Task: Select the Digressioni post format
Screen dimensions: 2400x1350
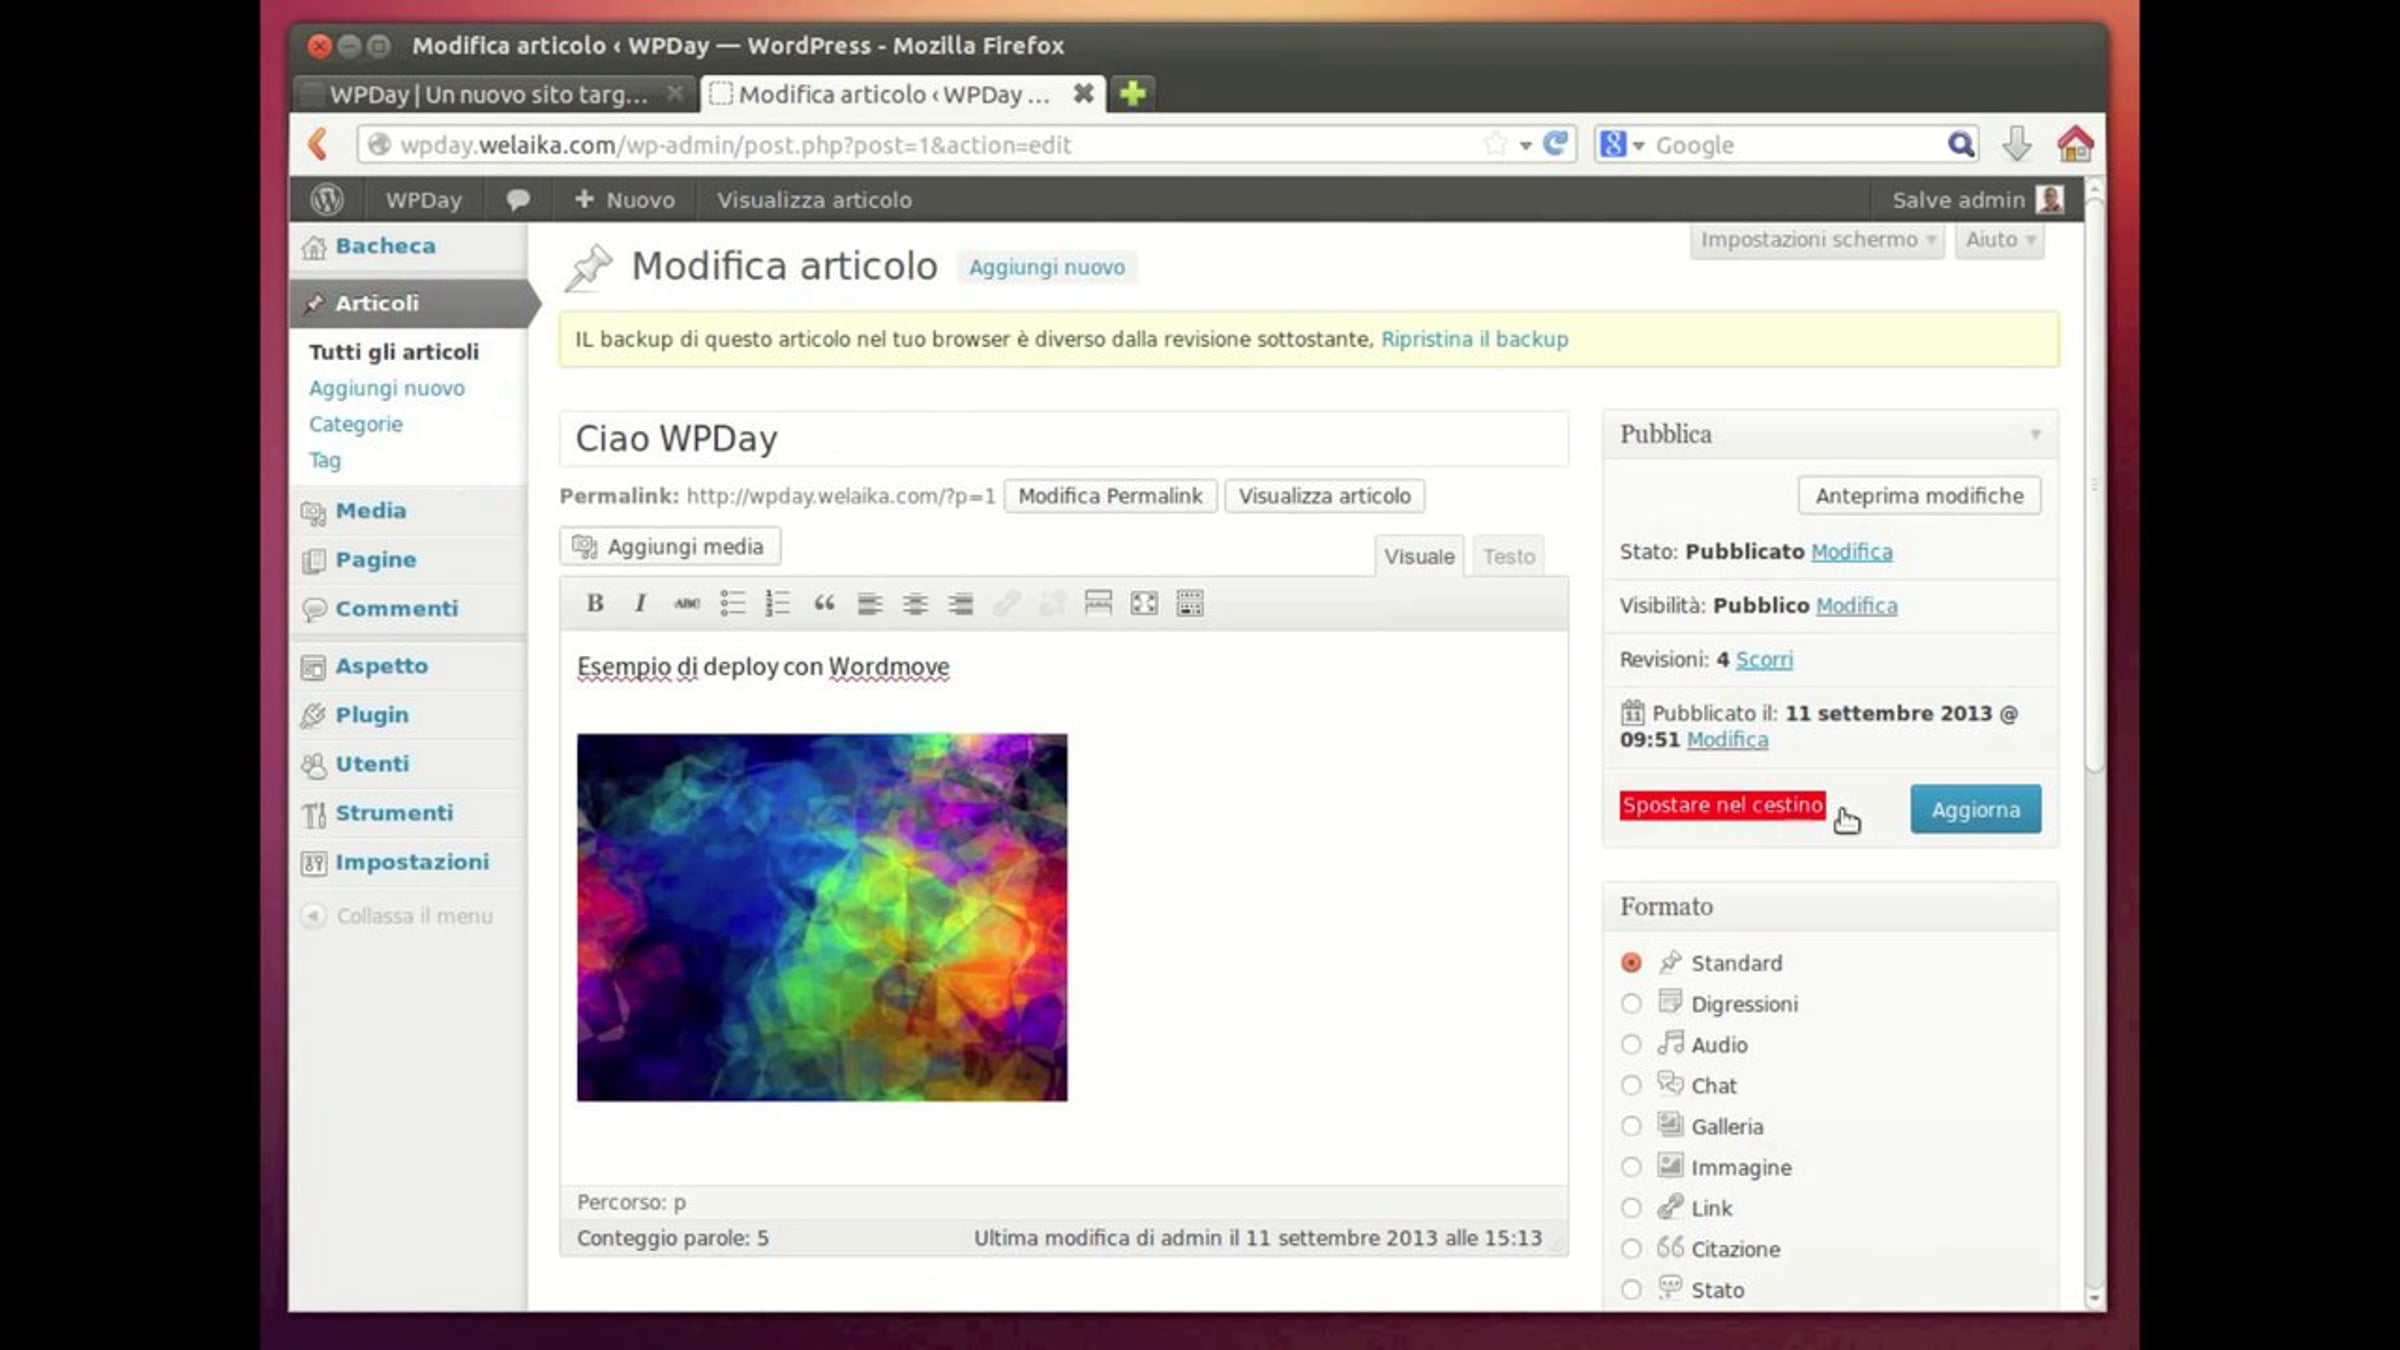Action: coord(1631,1003)
